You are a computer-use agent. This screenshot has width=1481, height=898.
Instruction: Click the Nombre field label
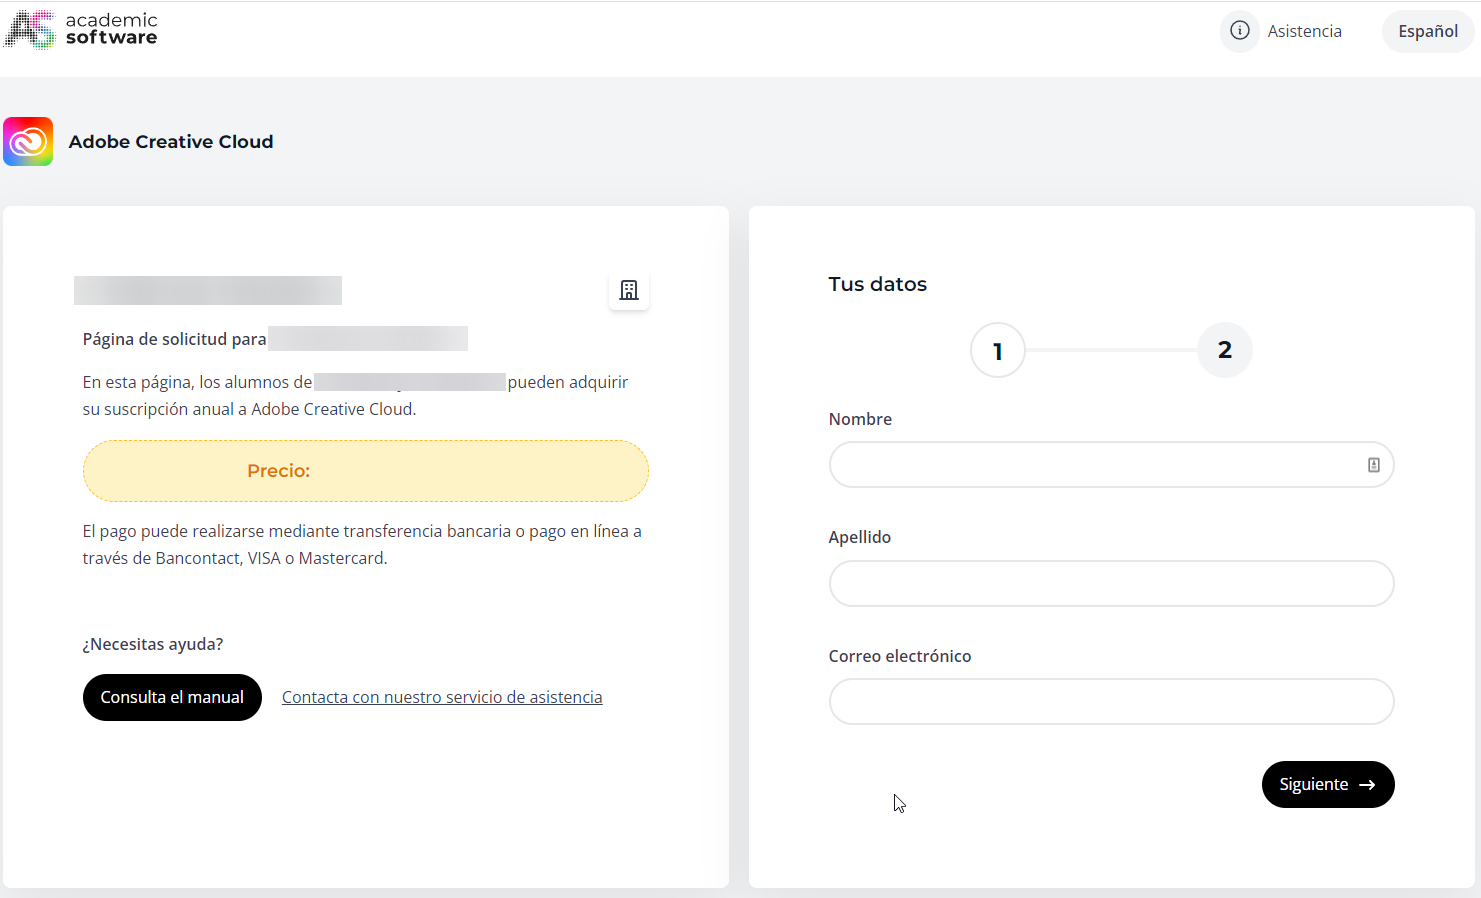click(x=860, y=419)
